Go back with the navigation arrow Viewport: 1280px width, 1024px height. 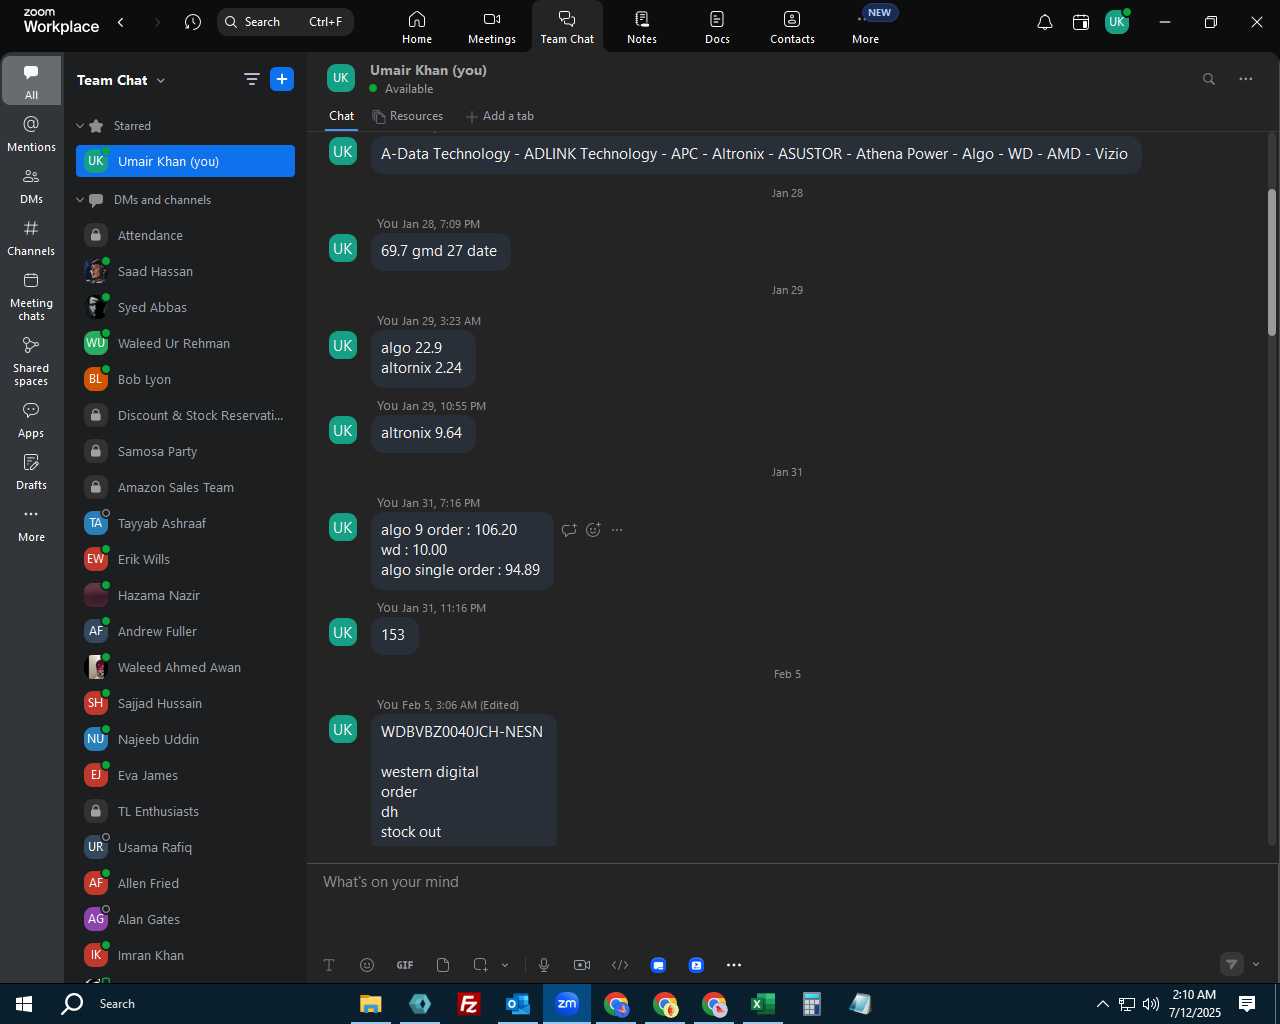coord(121,22)
